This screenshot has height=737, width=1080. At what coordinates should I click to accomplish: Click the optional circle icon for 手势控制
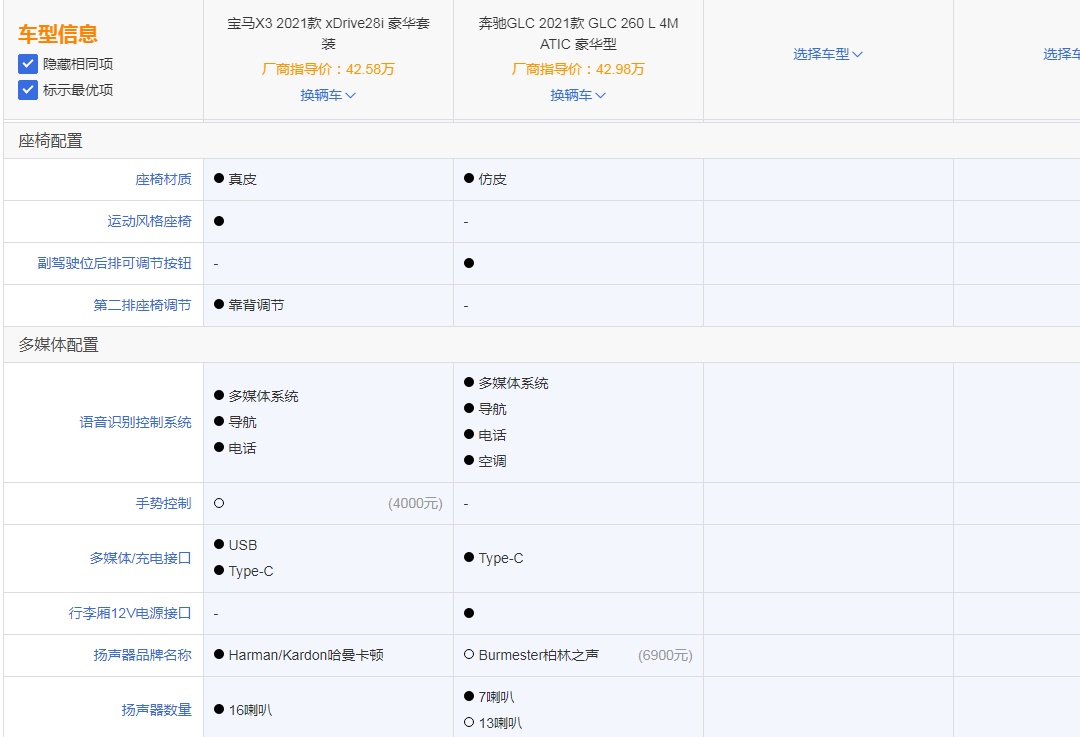(219, 503)
